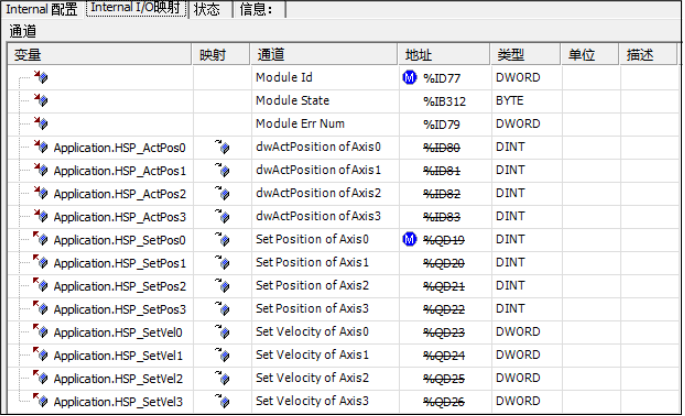
Task: Open the 信息 tab
Action: click(258, 9)
